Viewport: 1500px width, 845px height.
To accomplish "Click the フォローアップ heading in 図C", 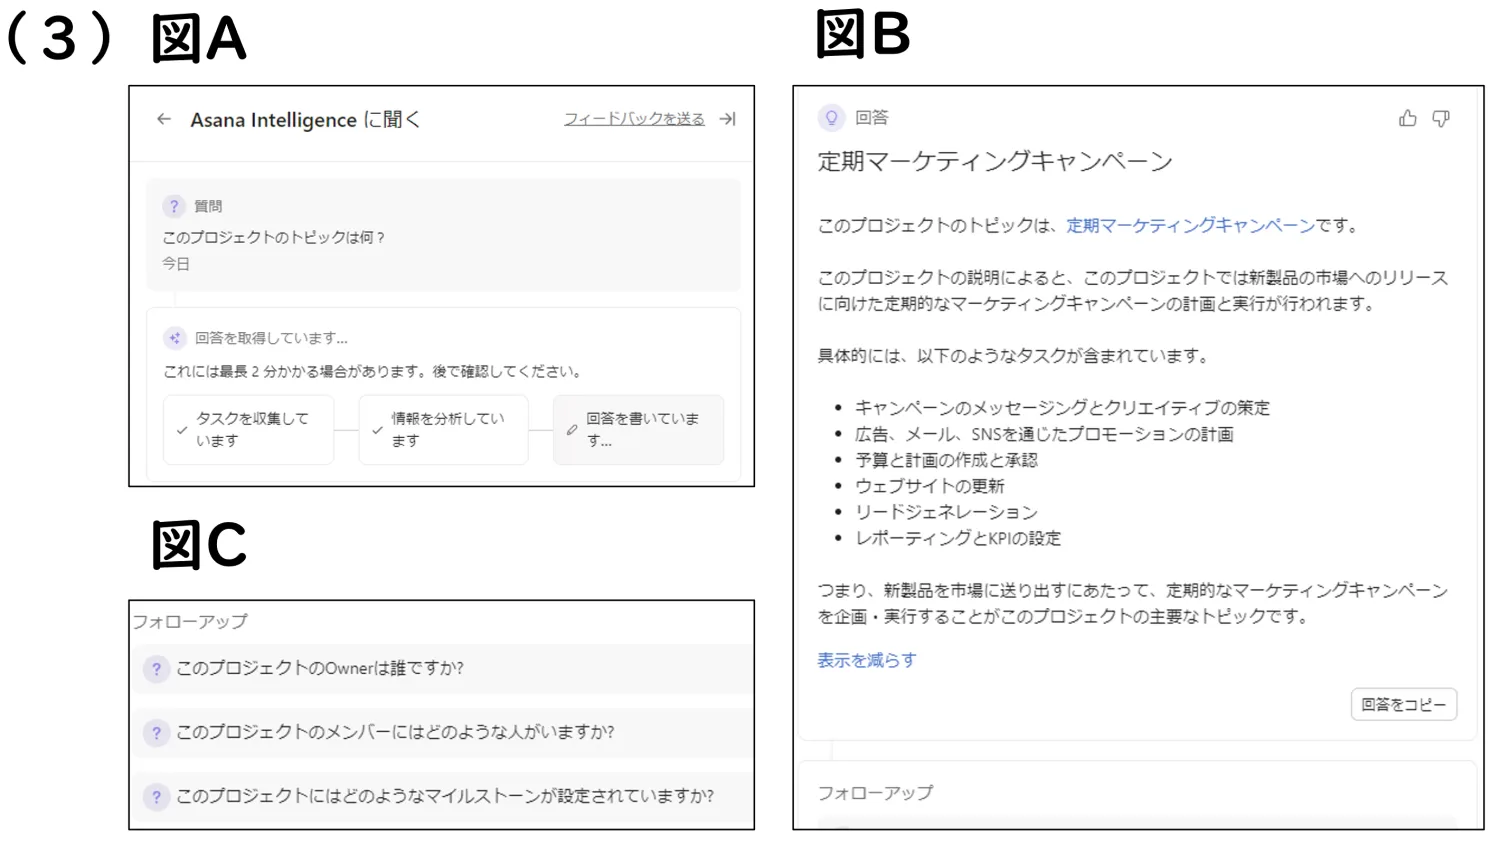I will [190, 621].
